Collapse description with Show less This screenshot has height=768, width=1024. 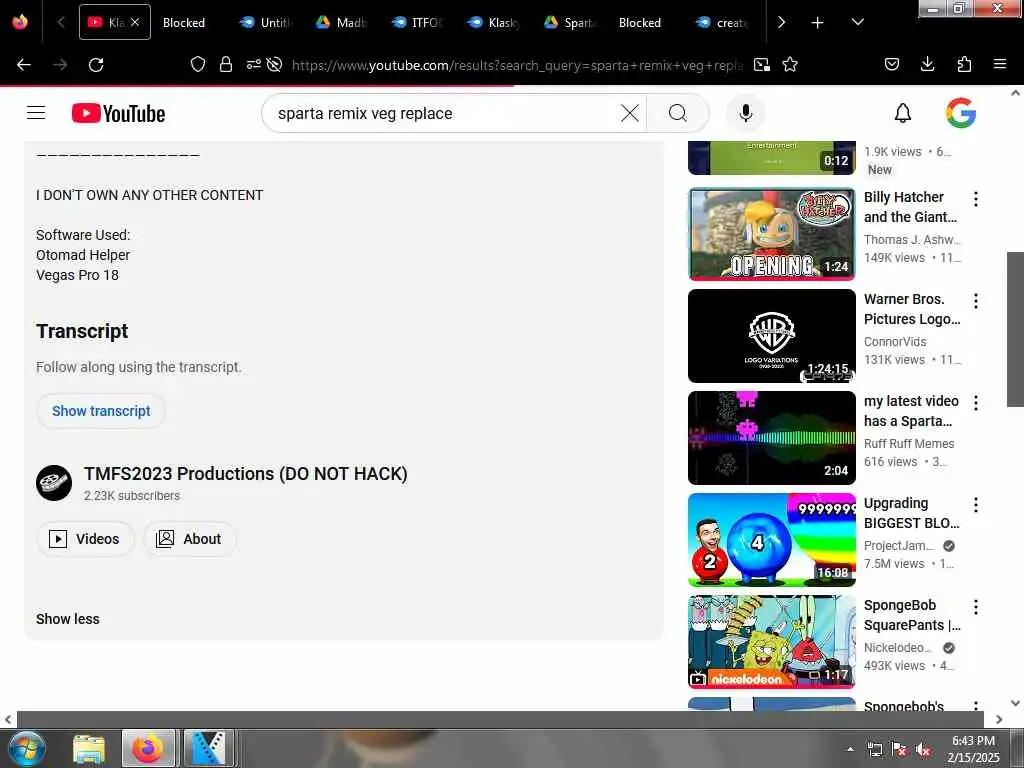pos(68,619)
